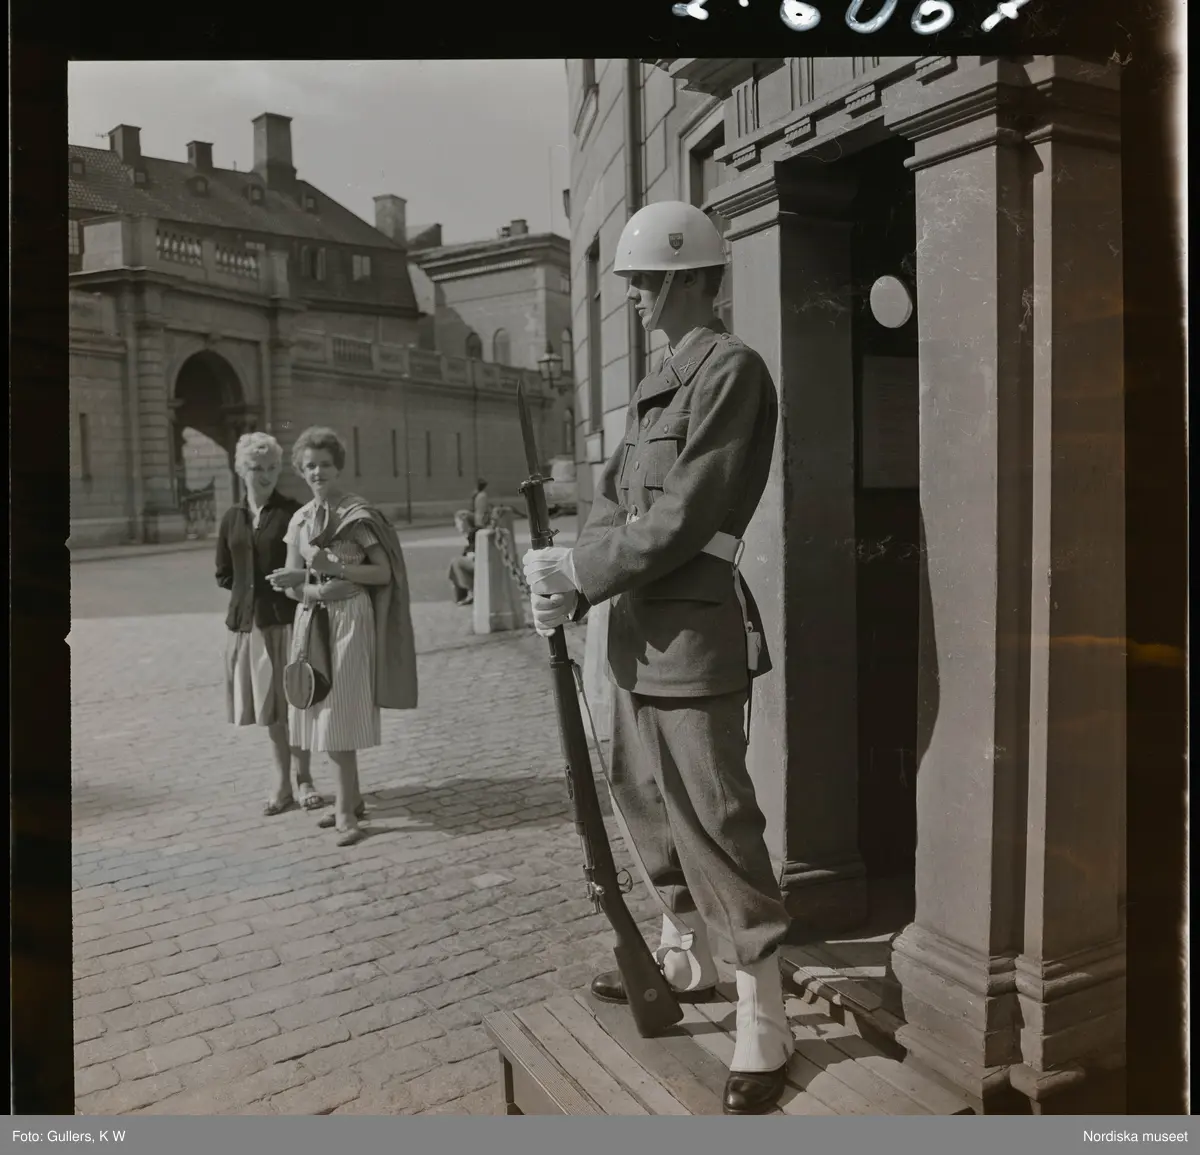Click the notice sign inside the sentry box
The height and width of the screenshot is (1155, 1200).
pos(890,422)
